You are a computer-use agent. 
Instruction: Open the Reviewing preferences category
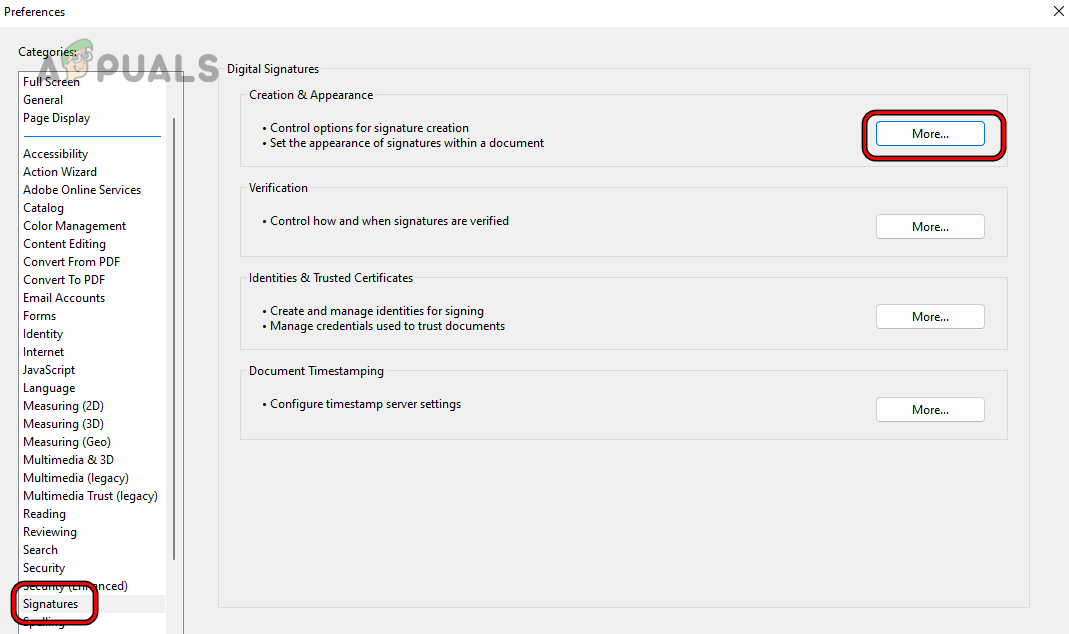(50, 531)
